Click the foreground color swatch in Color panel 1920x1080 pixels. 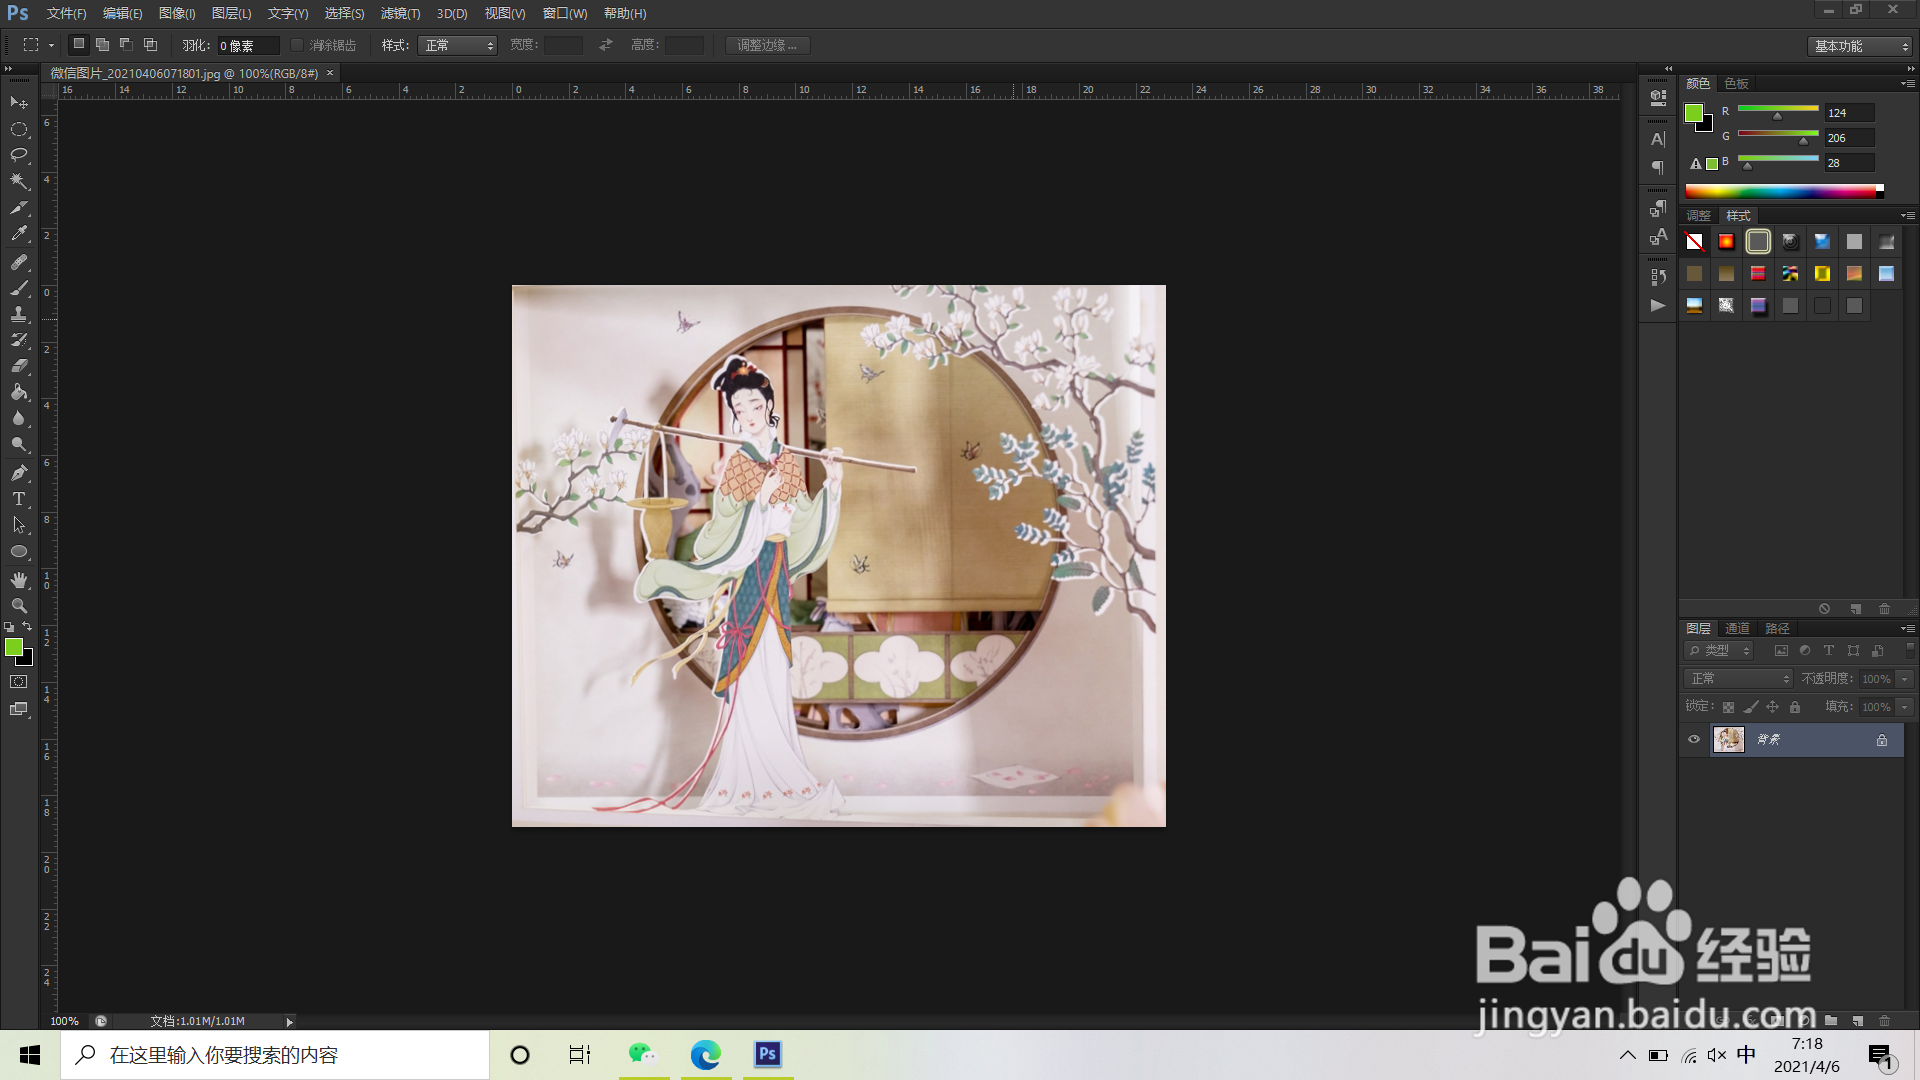coord(1694,113)
